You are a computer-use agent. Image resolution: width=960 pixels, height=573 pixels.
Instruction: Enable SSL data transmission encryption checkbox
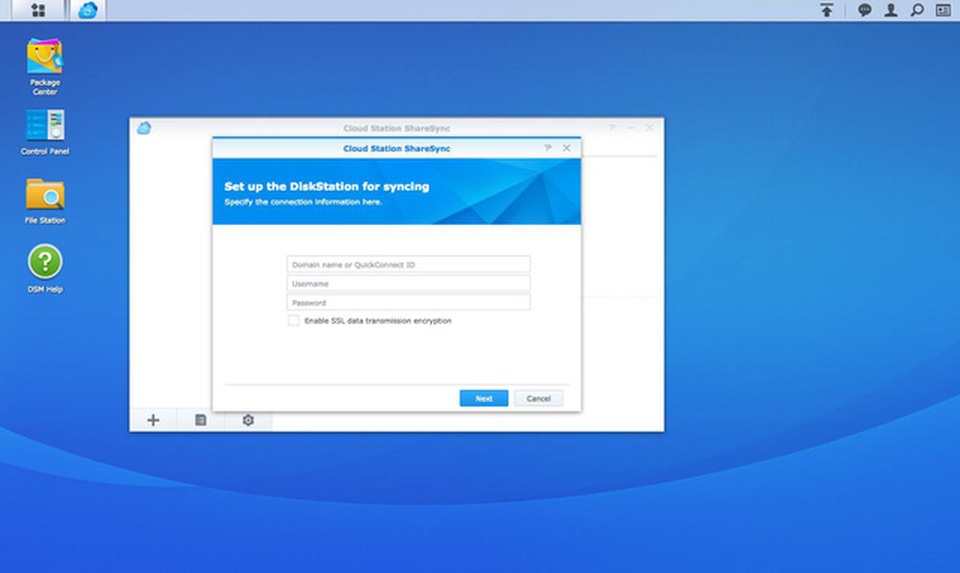294,321
